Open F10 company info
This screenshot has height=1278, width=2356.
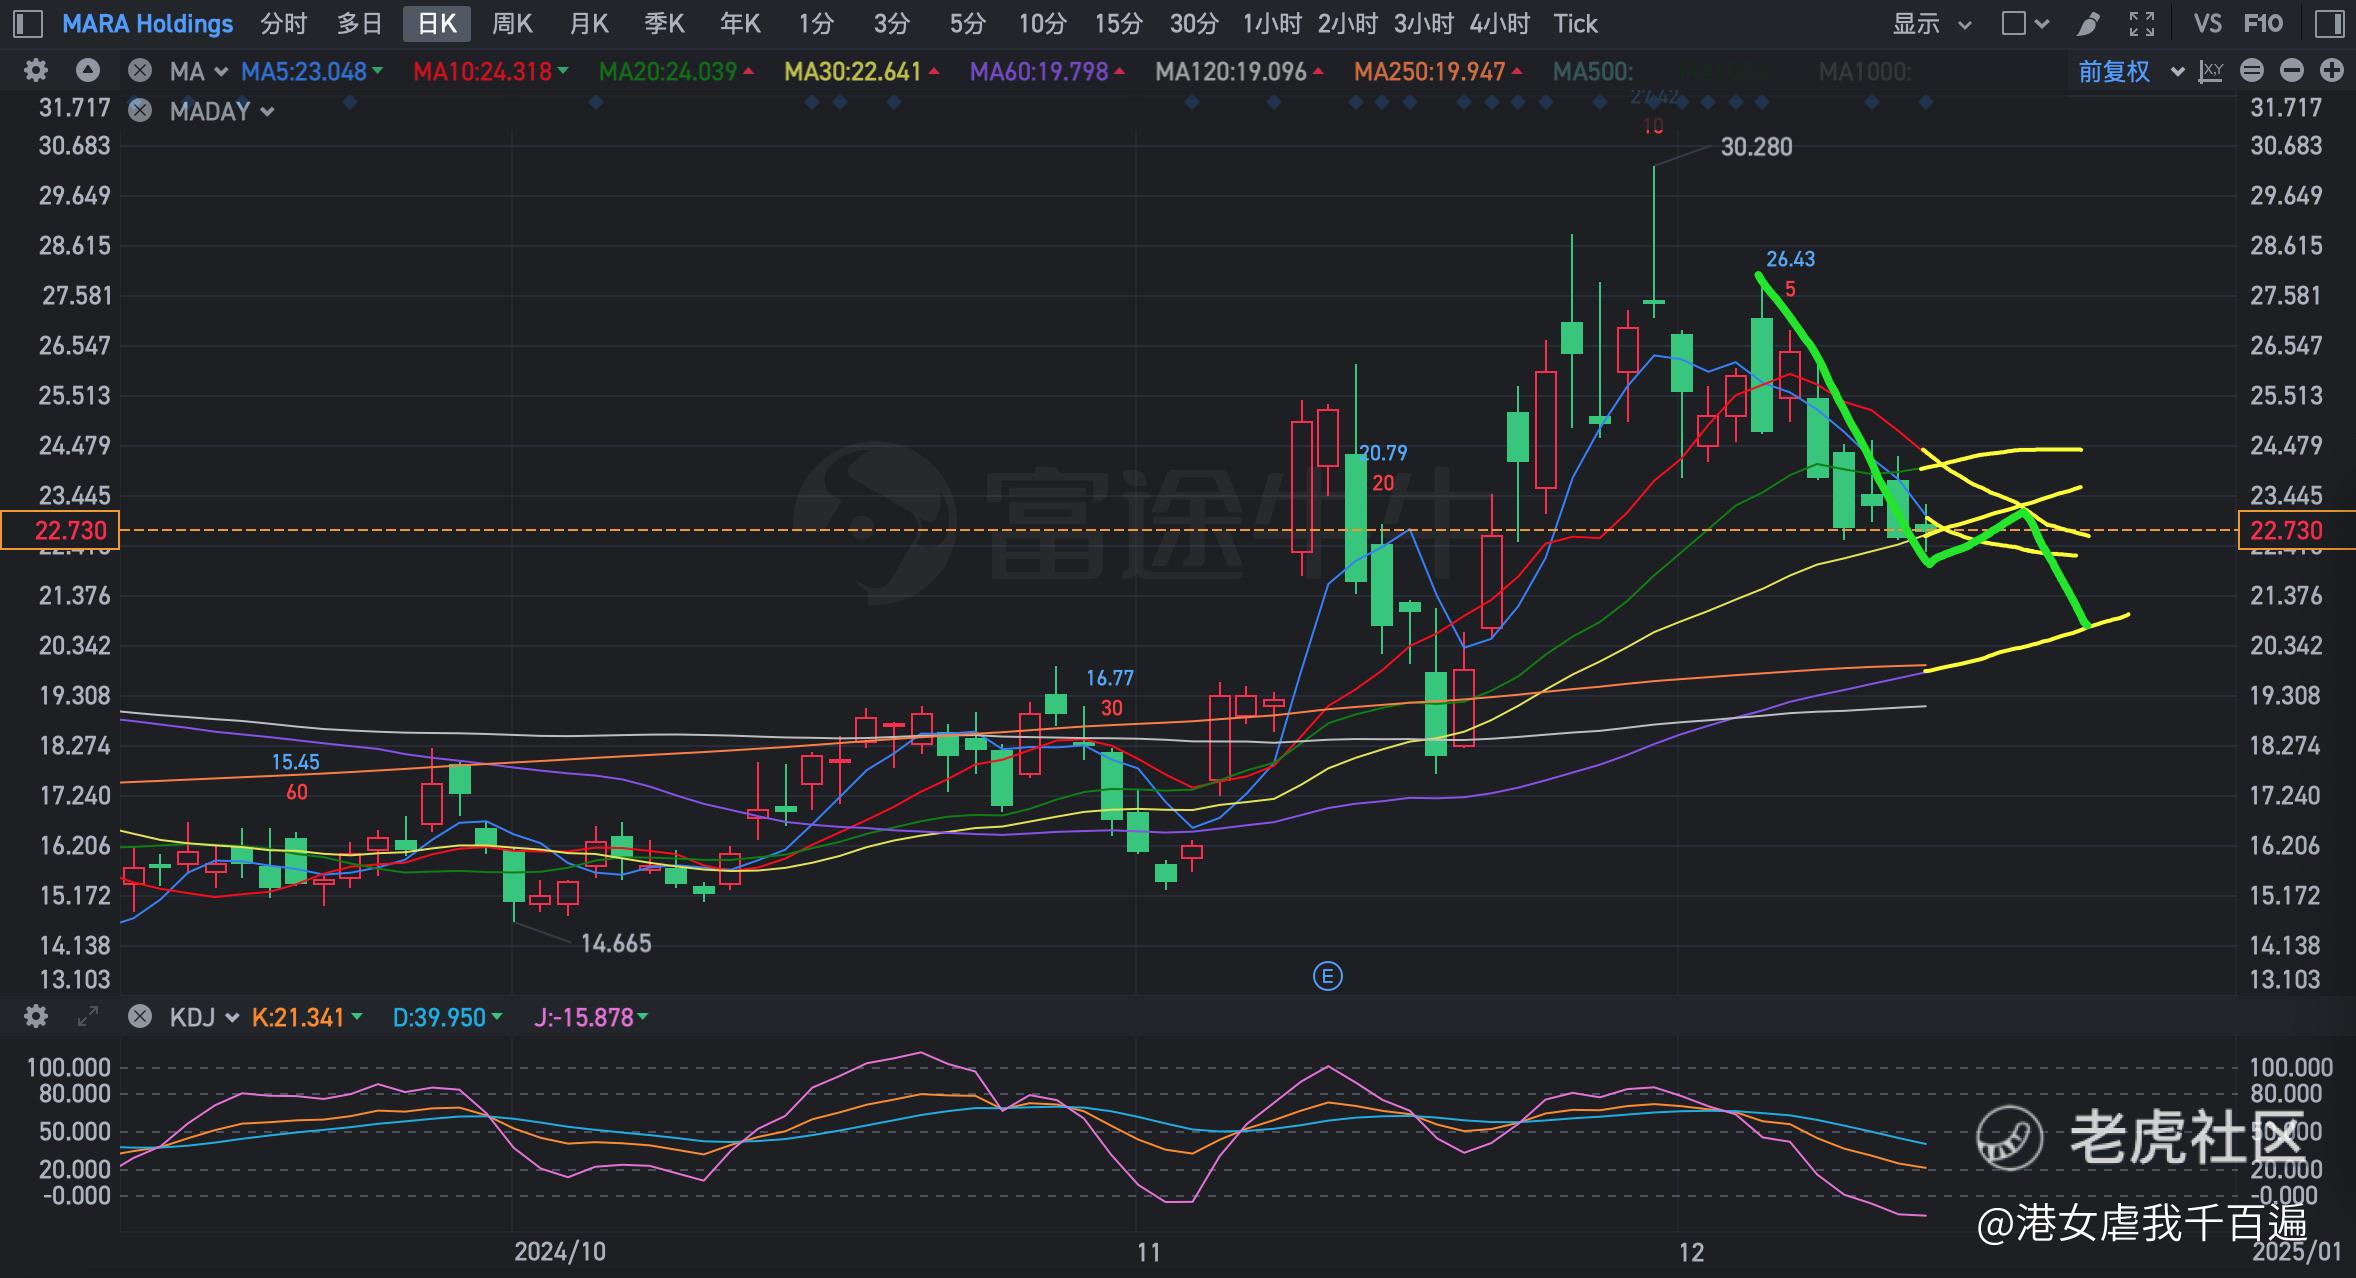tap(2264, 23)
